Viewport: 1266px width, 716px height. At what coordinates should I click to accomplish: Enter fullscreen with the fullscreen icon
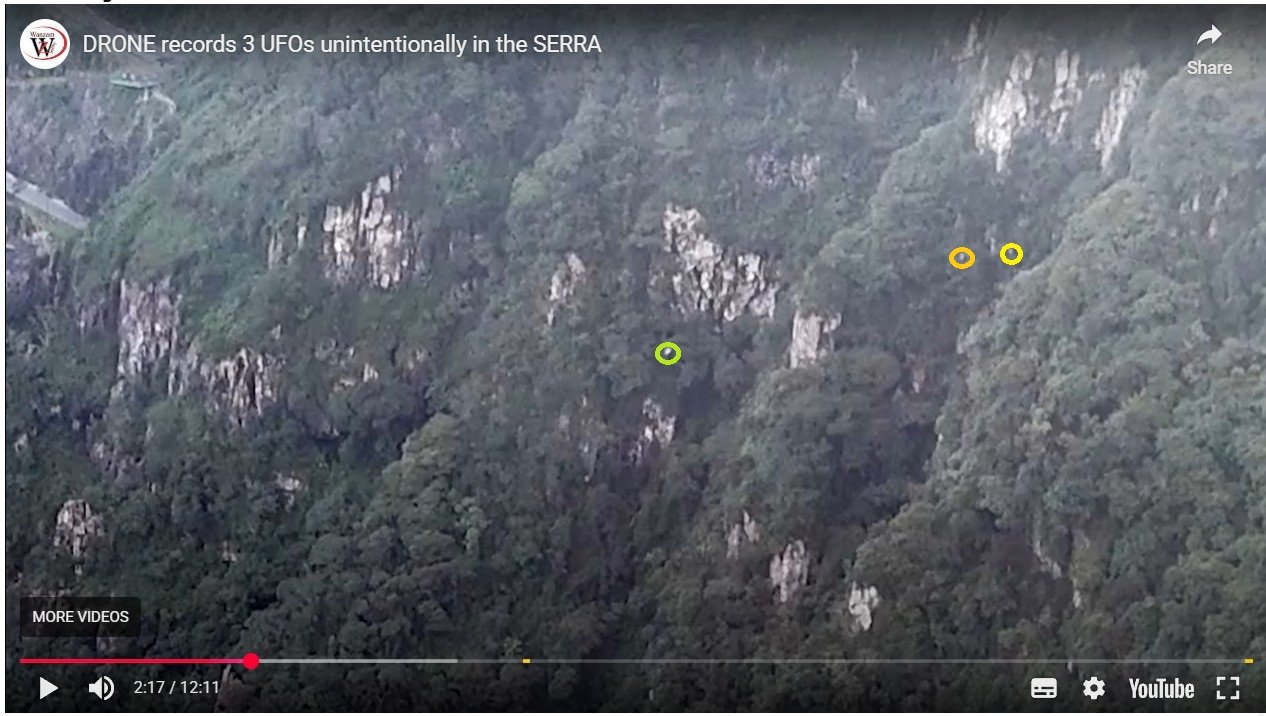(x=1227, y=688)
